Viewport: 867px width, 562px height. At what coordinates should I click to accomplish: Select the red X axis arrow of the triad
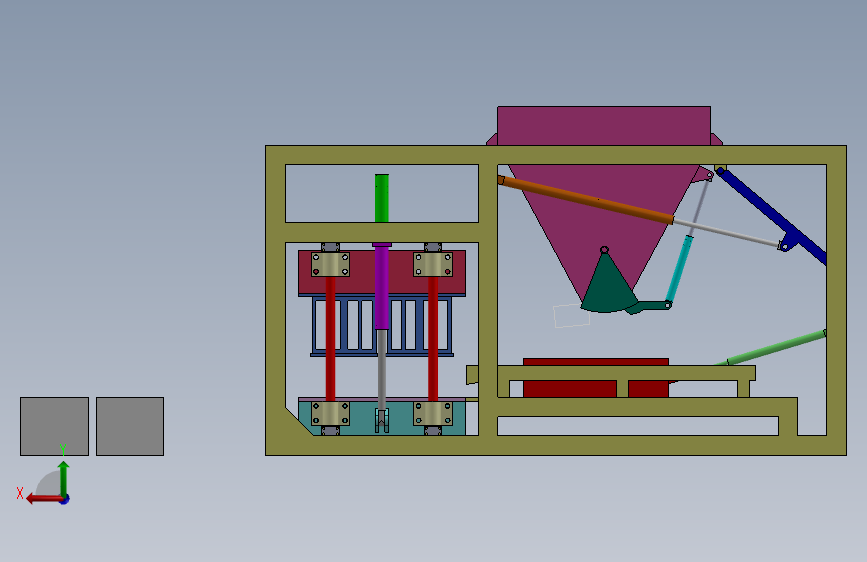point(45,499)
